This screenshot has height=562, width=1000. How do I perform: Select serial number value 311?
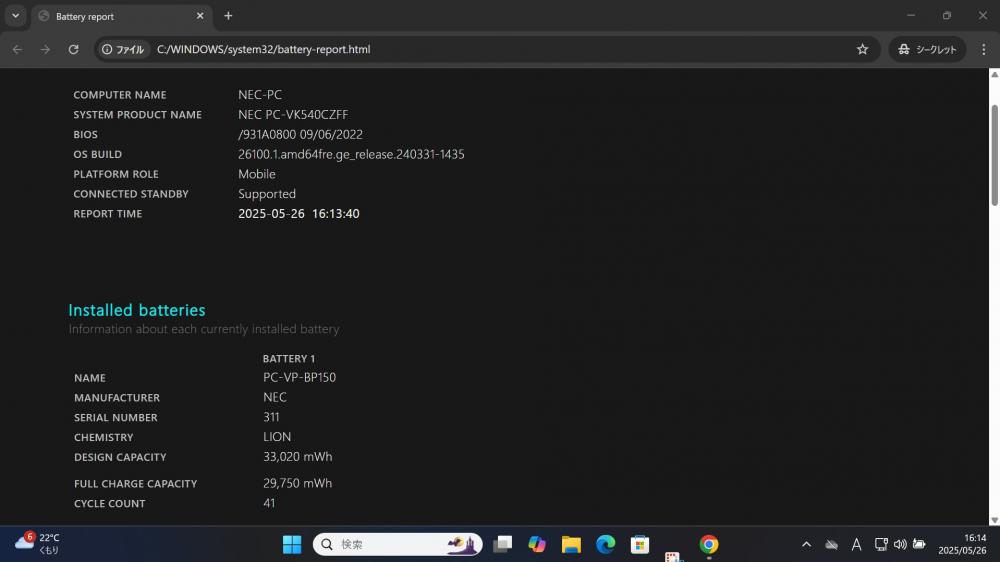(x=271, y=417)
